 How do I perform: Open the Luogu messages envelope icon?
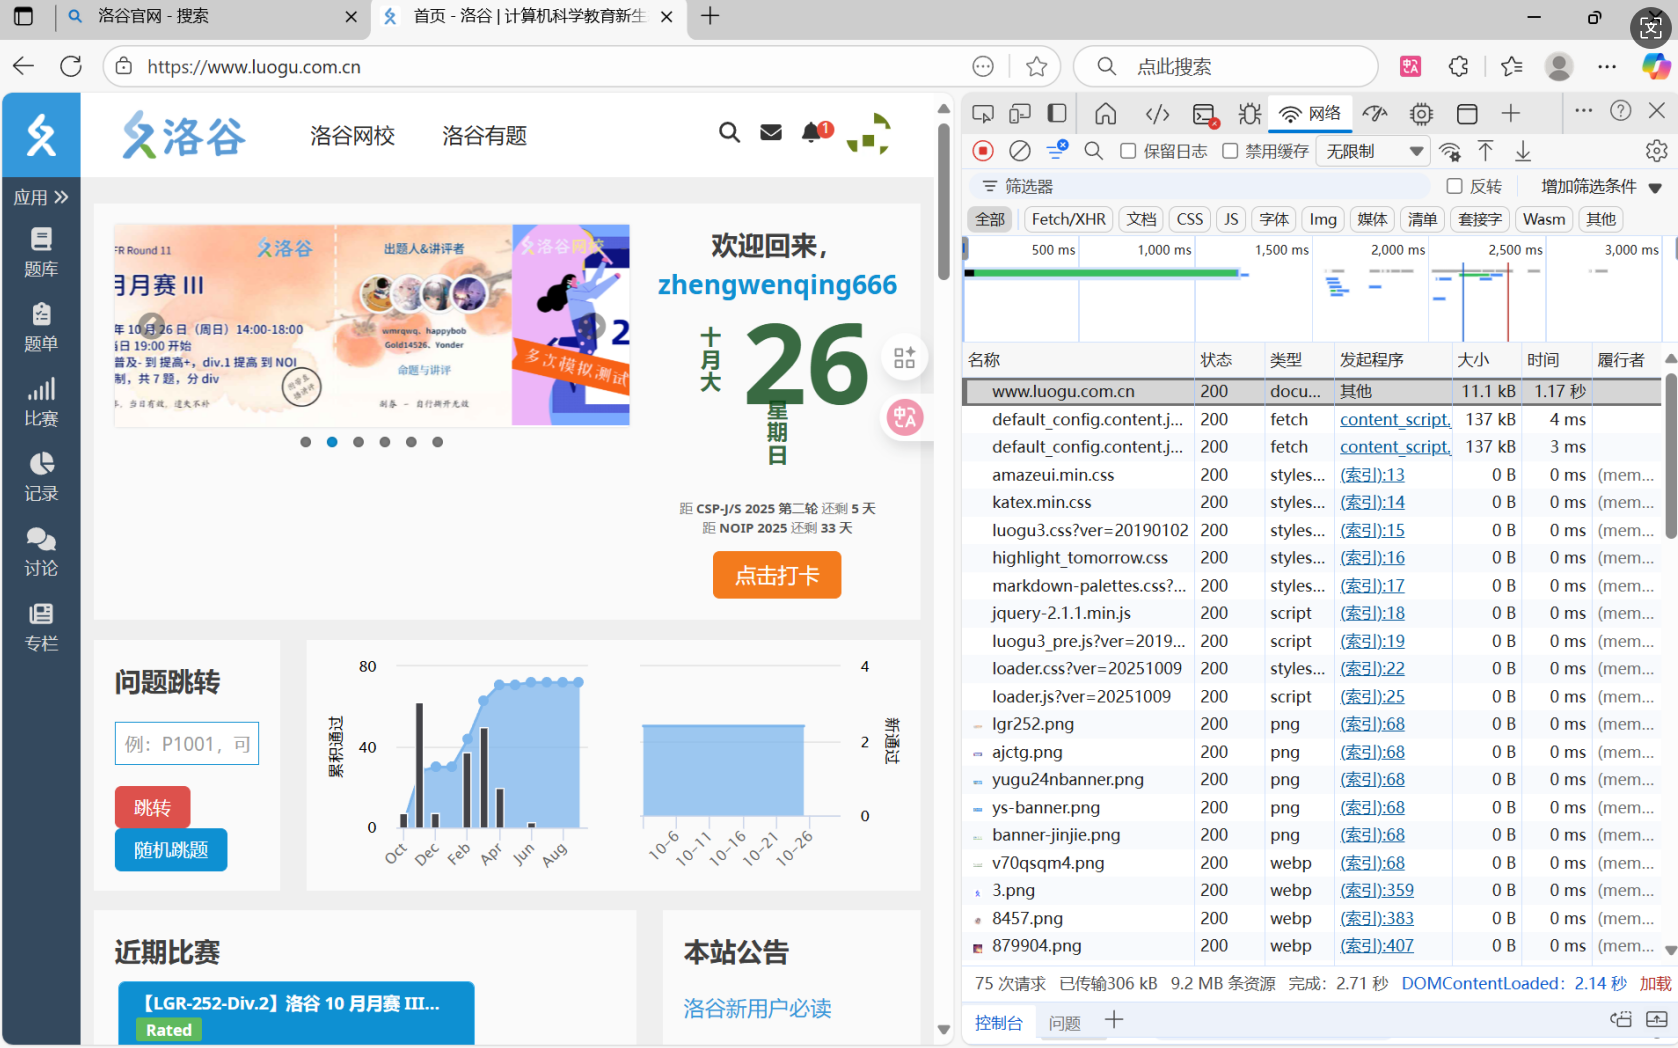[770, 132]
